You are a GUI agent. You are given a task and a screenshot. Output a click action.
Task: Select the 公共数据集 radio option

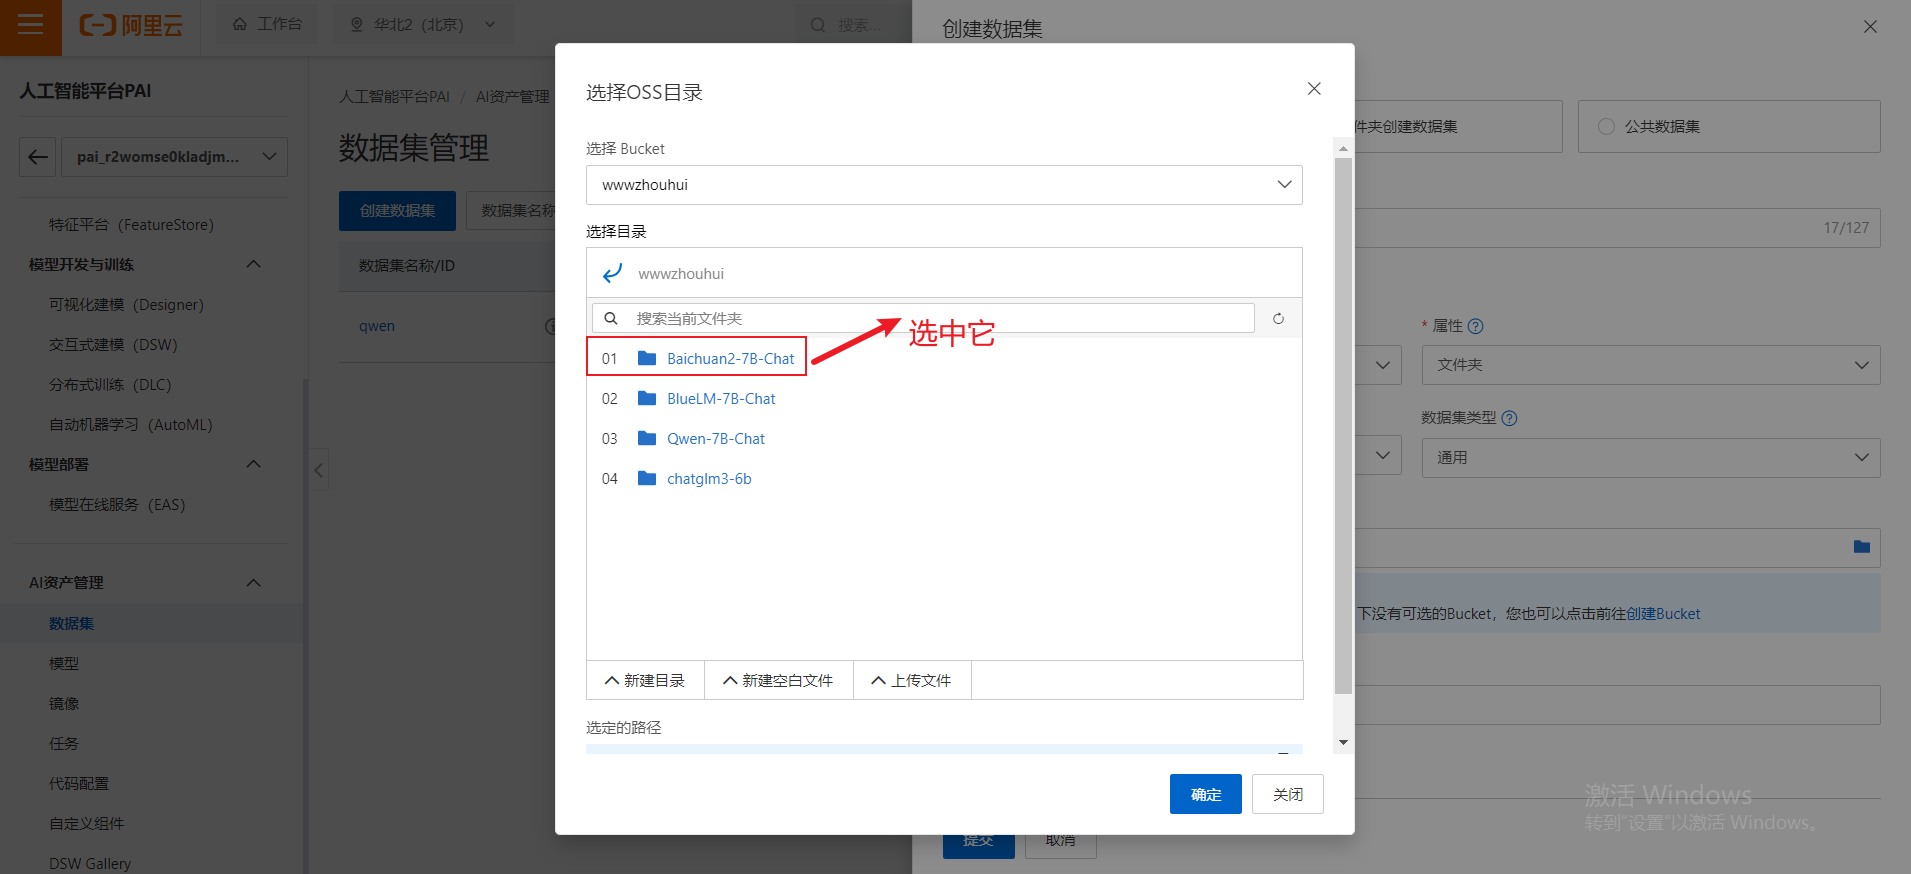1606,127
